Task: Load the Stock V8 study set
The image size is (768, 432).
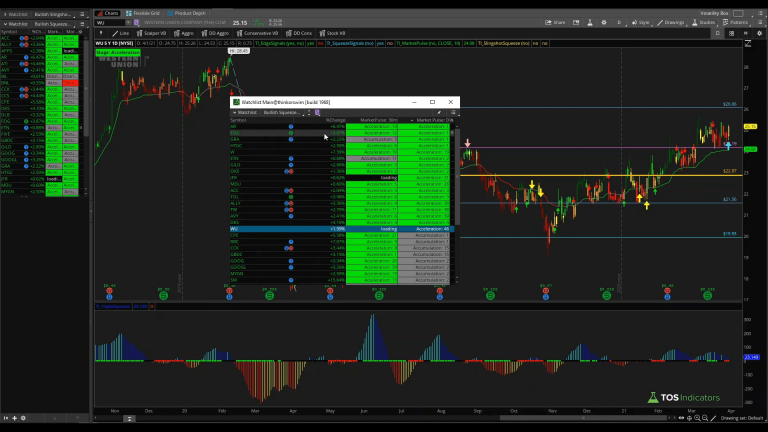Action: (333, 33)
